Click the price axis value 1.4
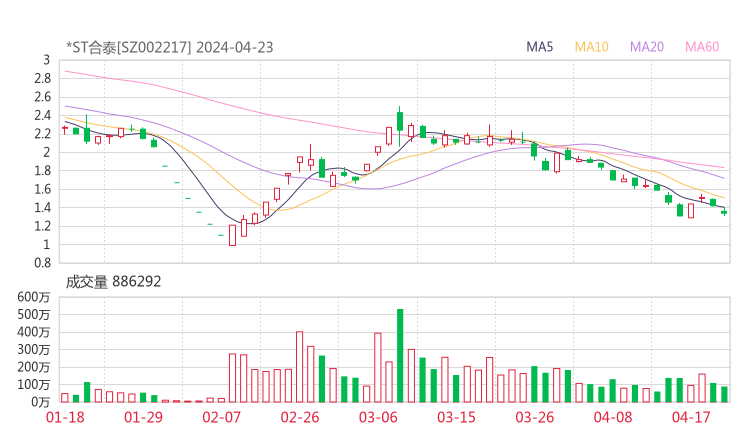This screenshot has width=740, height=440. 42,208
